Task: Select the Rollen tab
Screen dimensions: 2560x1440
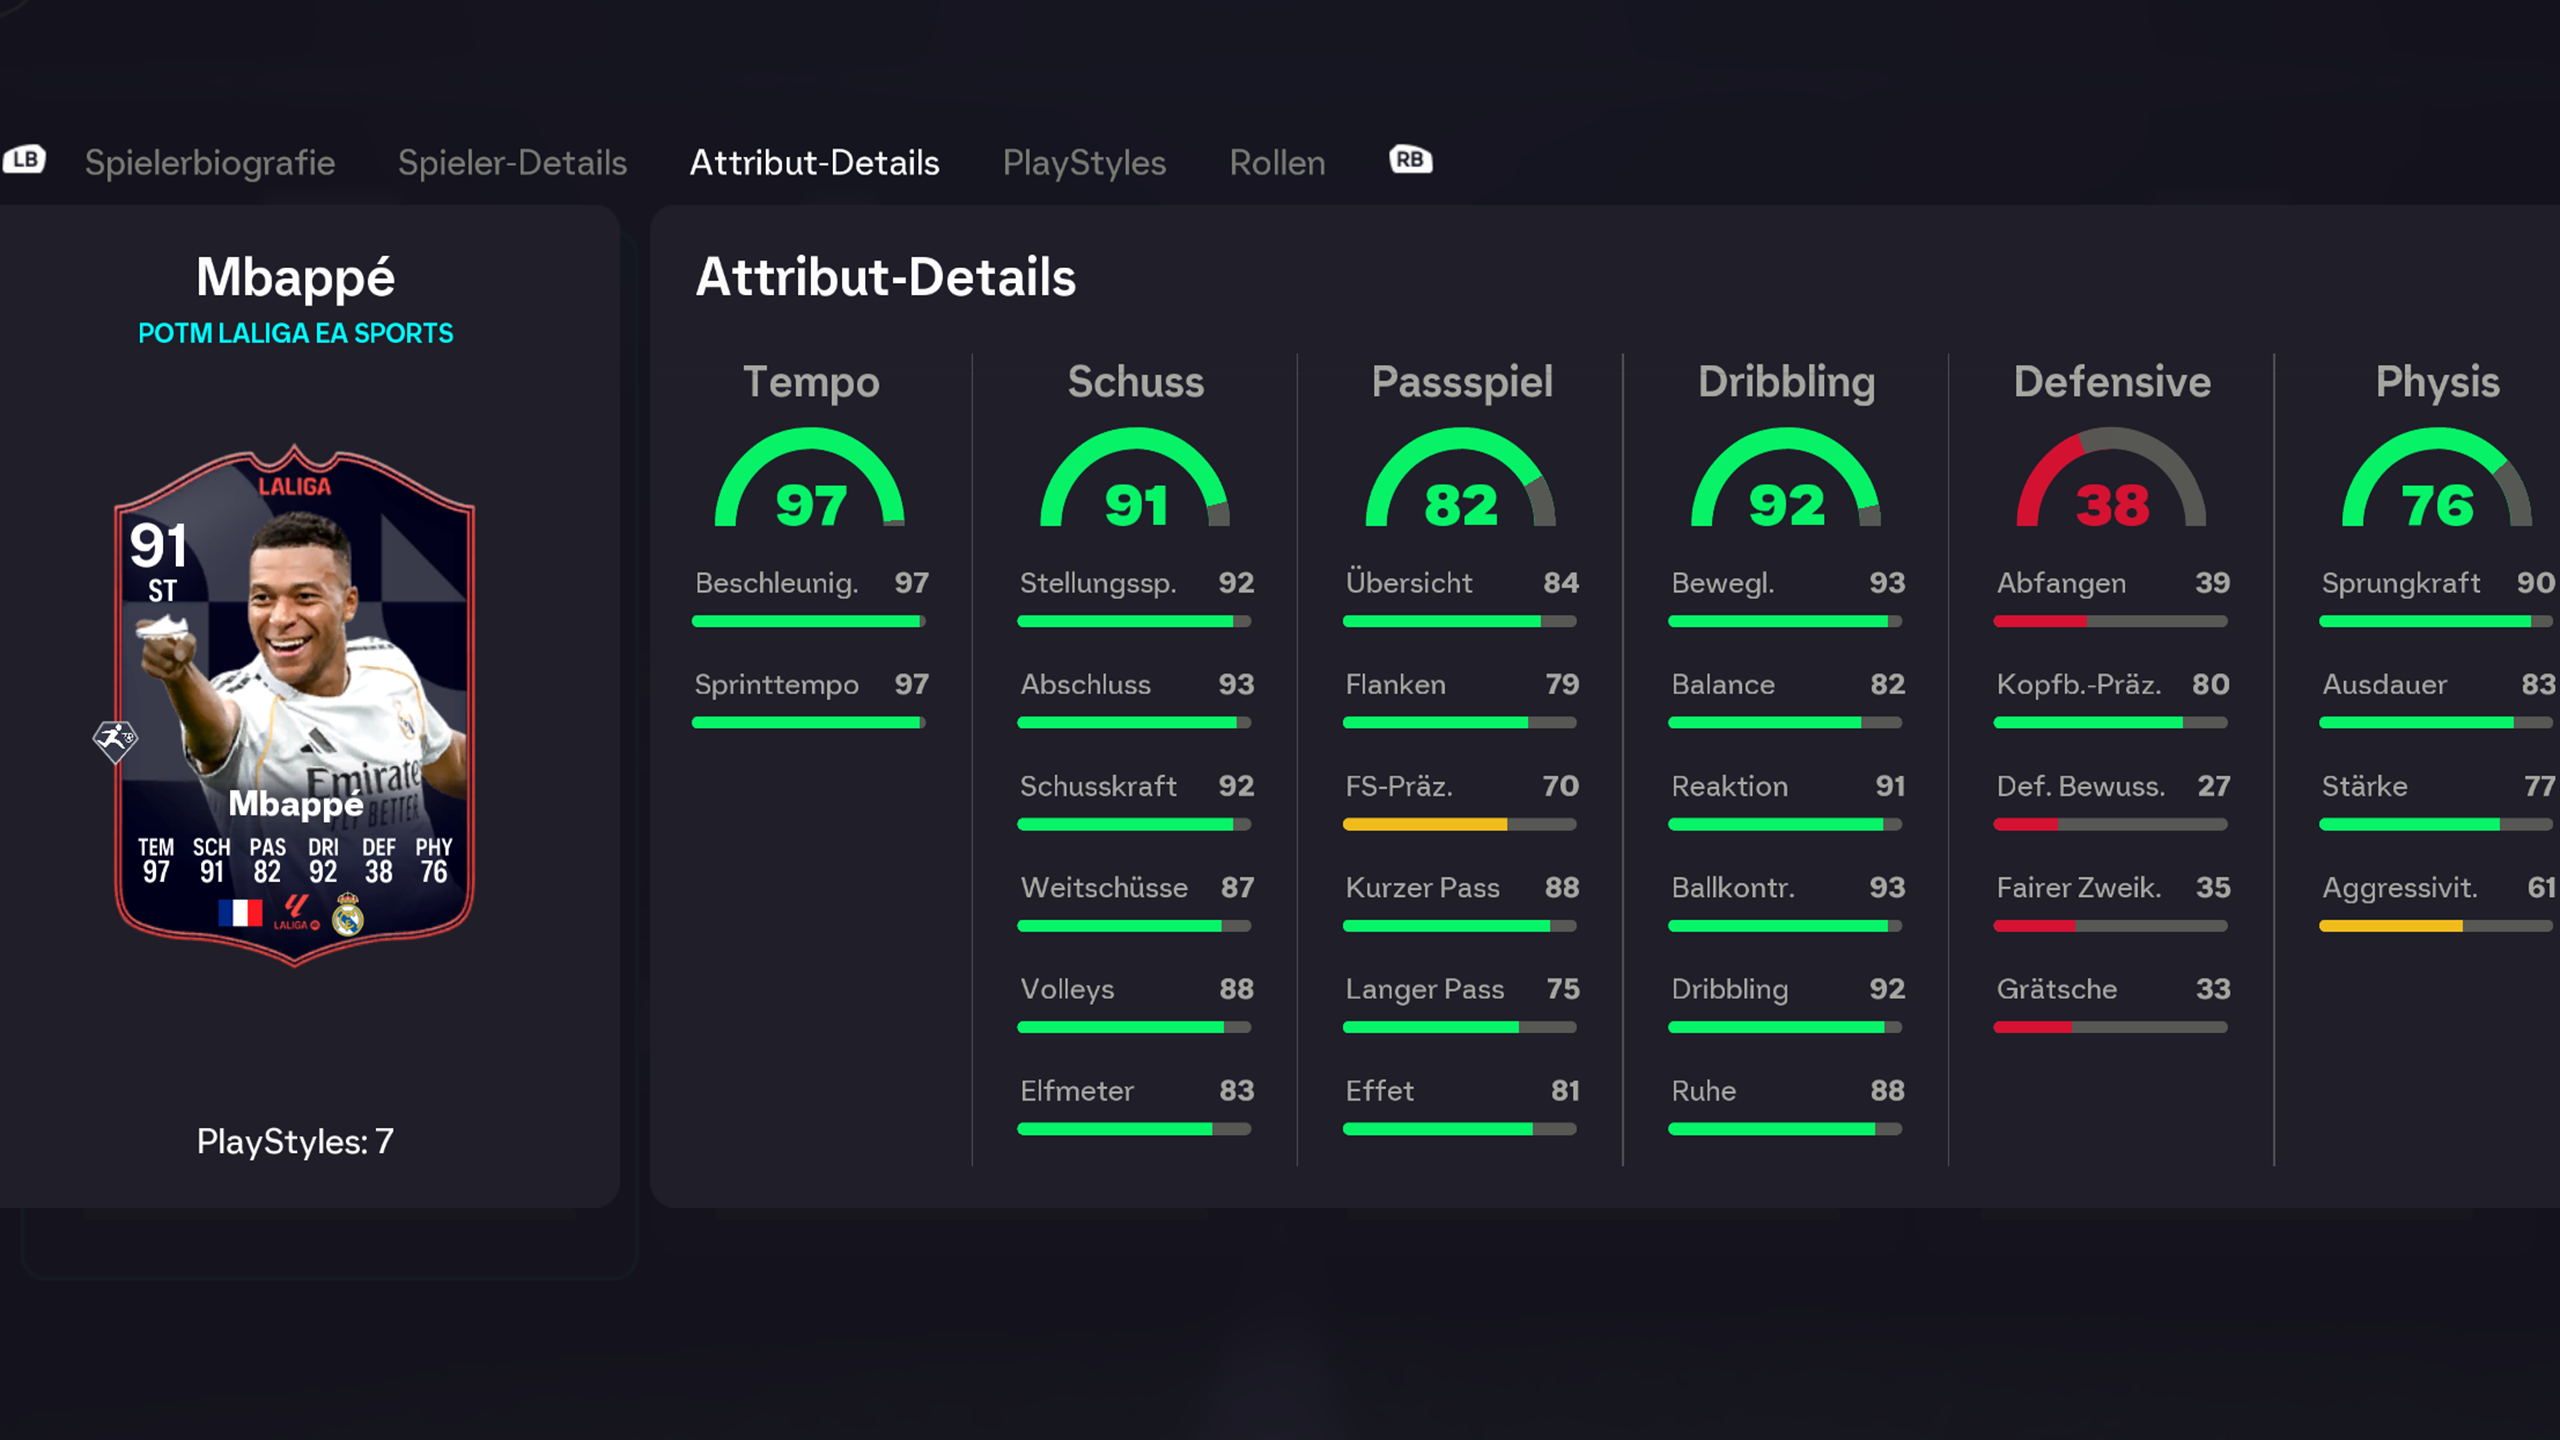Action: [1277, 162]
